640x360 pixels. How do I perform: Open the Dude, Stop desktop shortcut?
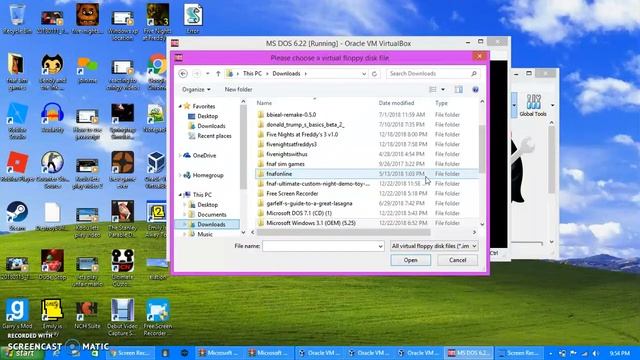(x=52, y=264)
